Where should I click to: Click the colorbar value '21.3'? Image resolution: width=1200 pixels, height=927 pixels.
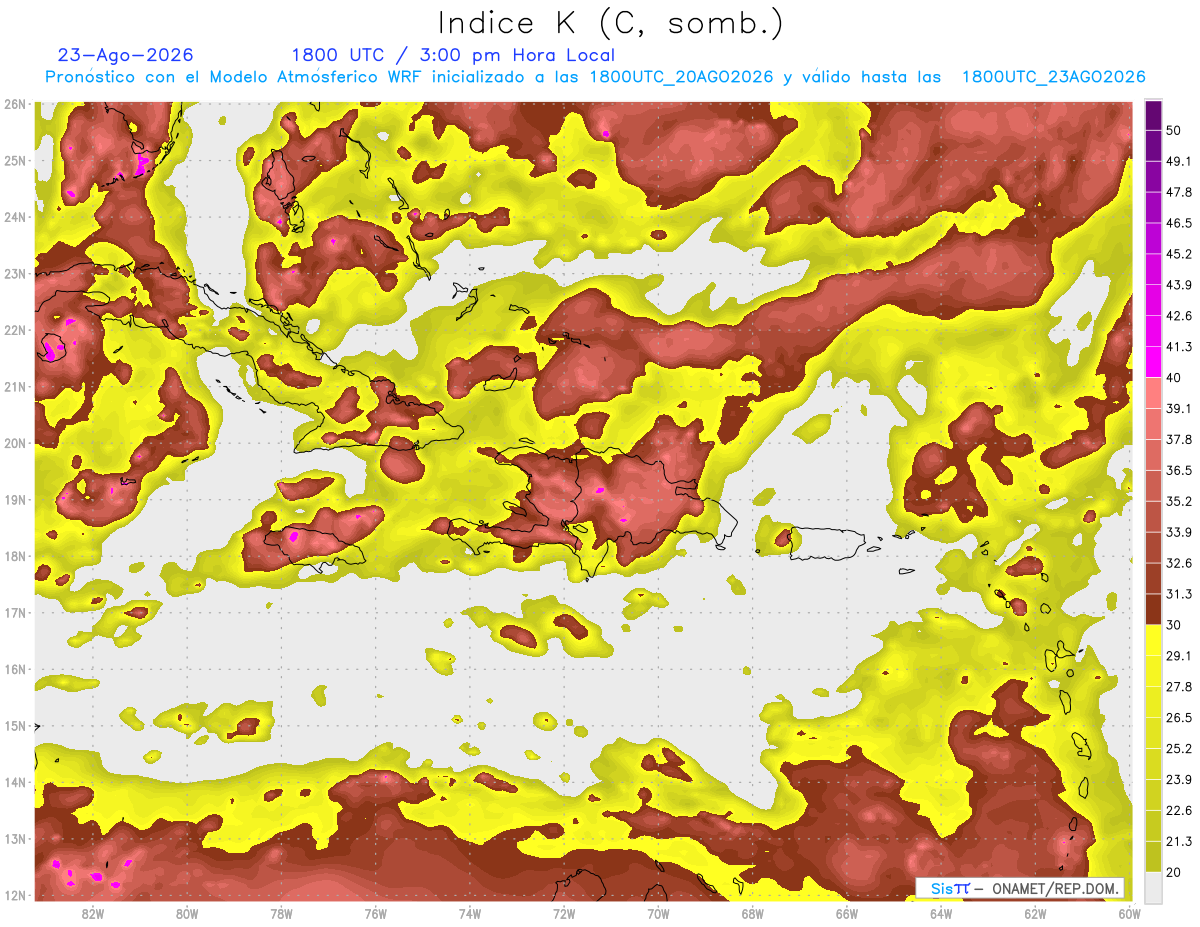tap(1179, 841)
